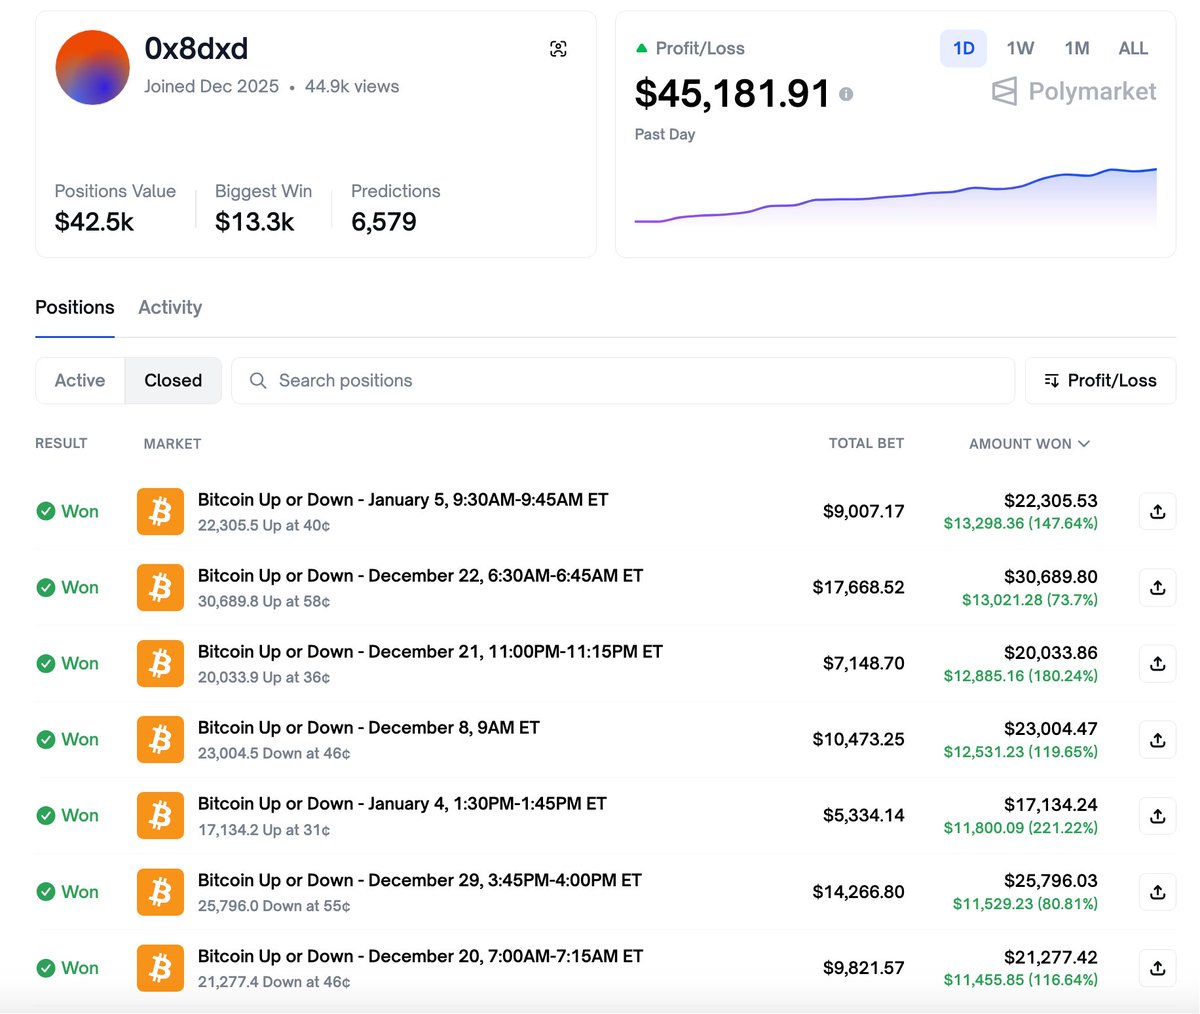This screenshot has height=1014, width=1200.
Task: Click the 0x8dxd username heading
Action: pos(196,48)
